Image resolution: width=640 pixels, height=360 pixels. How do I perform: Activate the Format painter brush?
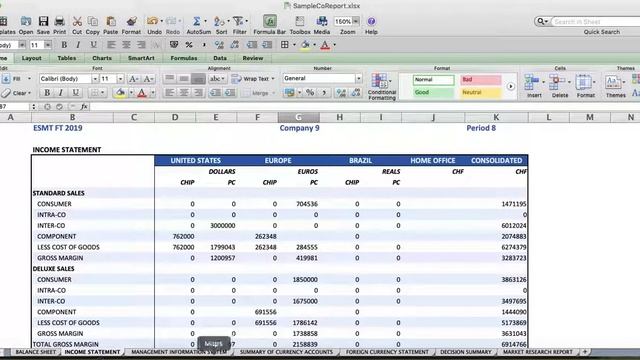point(131,21)
